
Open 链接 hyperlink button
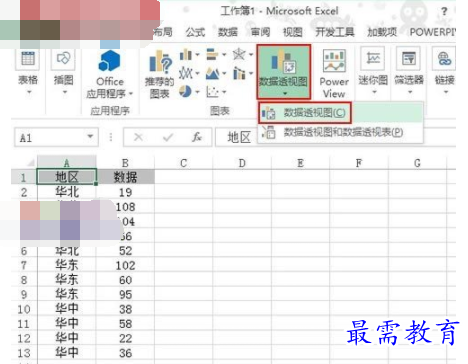tap(445, 72)
